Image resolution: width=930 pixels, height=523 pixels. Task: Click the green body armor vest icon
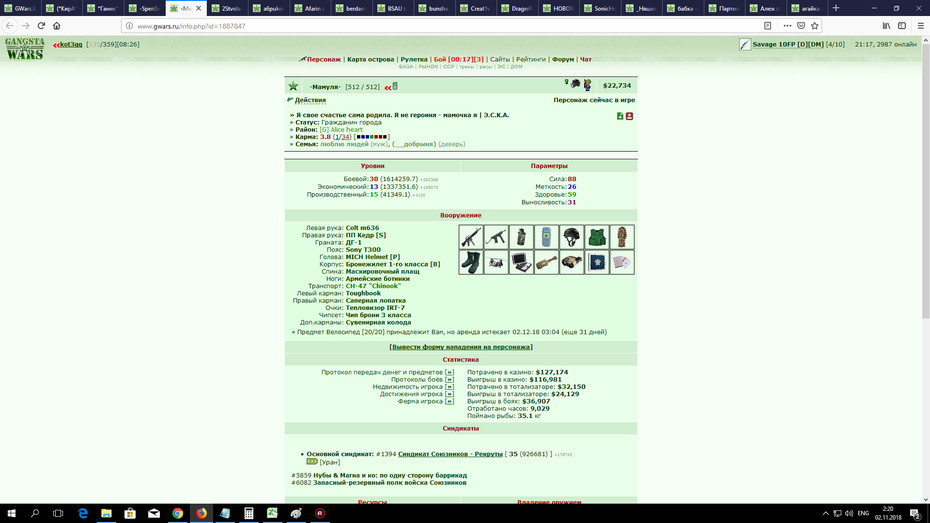click(x=597, y=237)
